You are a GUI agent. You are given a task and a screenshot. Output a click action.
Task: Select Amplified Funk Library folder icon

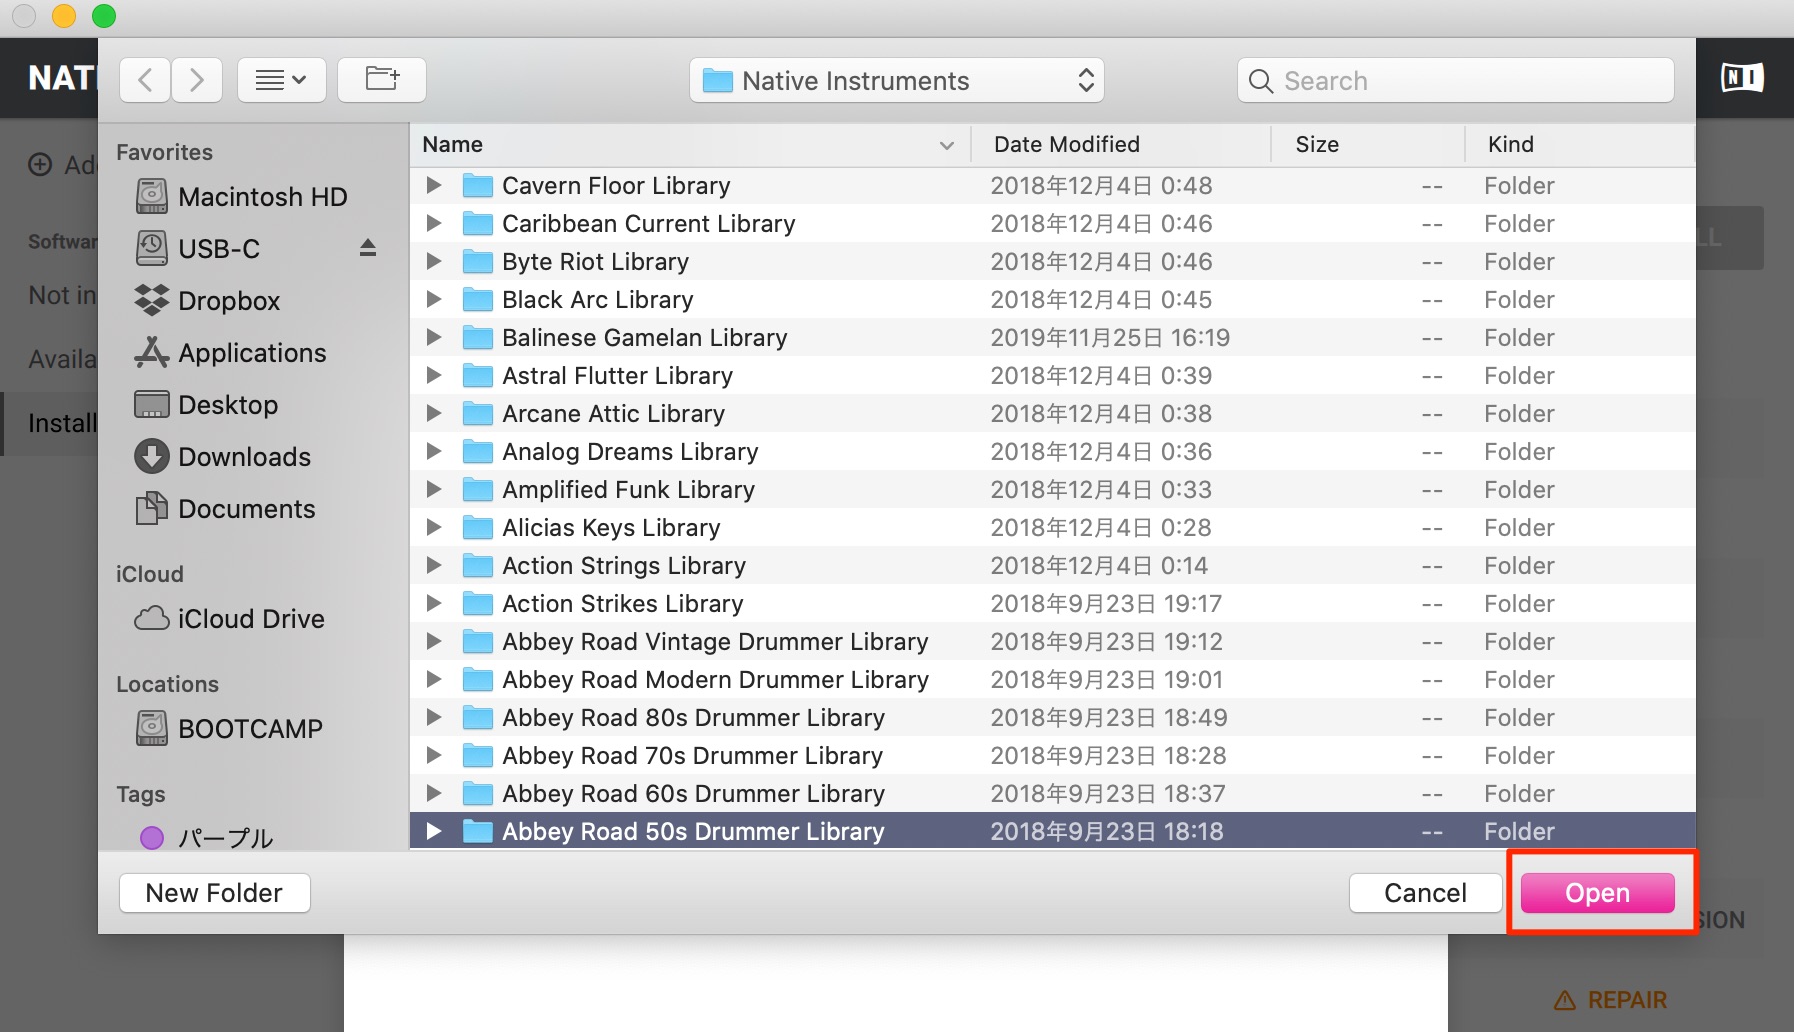[x=478, y=490]
